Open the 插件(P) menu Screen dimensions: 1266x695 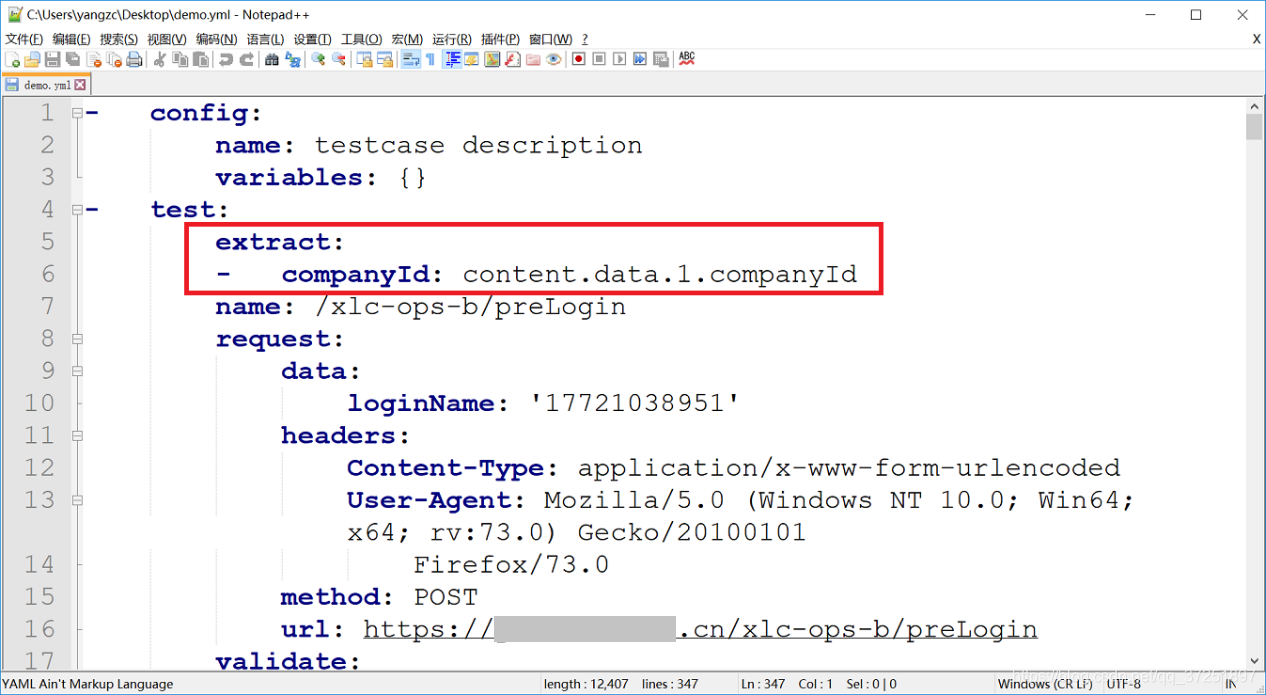(x=500, y=39)
